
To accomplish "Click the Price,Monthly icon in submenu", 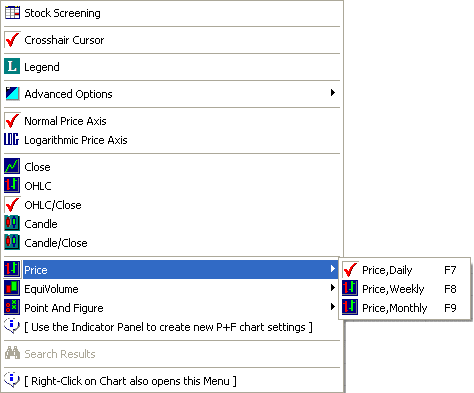I will pos(350,307).
